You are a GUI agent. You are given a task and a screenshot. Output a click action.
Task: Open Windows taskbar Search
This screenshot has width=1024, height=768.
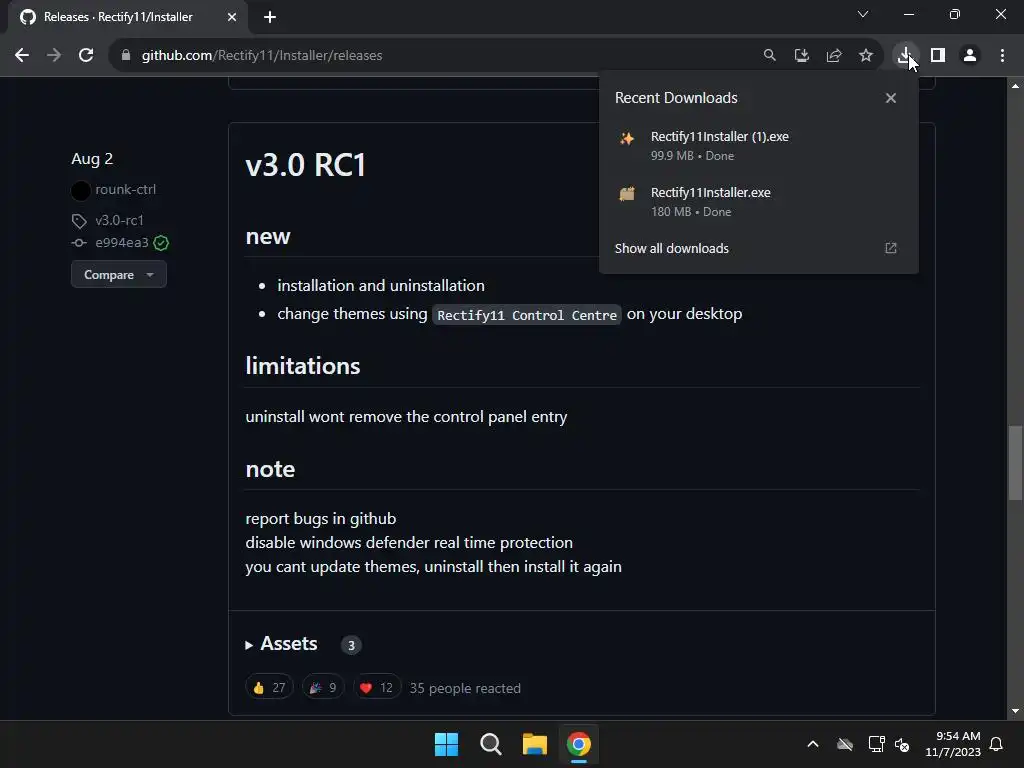click(490, 744)
